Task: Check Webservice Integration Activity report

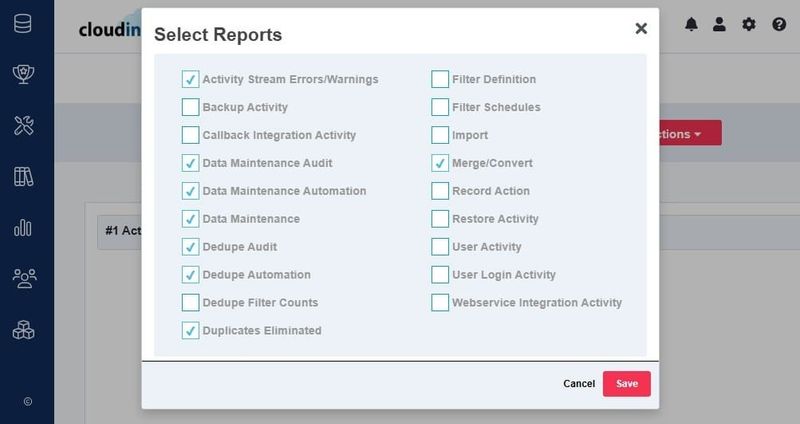Action: [x=440, y=303]
